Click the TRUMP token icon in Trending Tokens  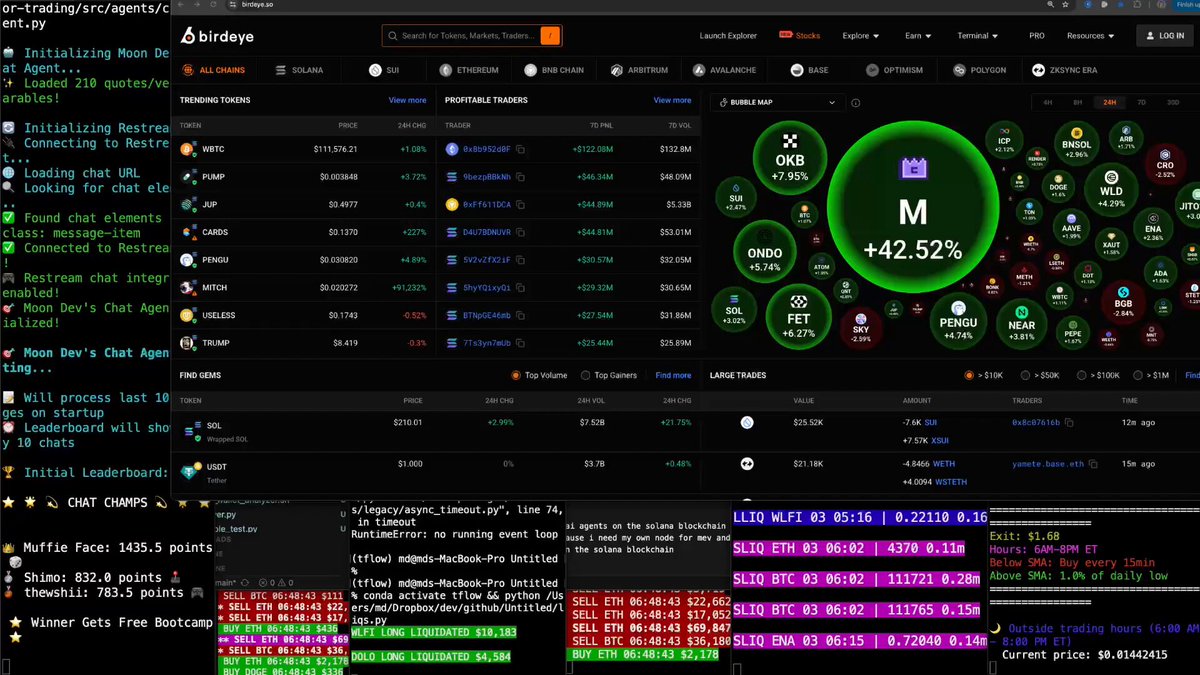coord(186,343)
